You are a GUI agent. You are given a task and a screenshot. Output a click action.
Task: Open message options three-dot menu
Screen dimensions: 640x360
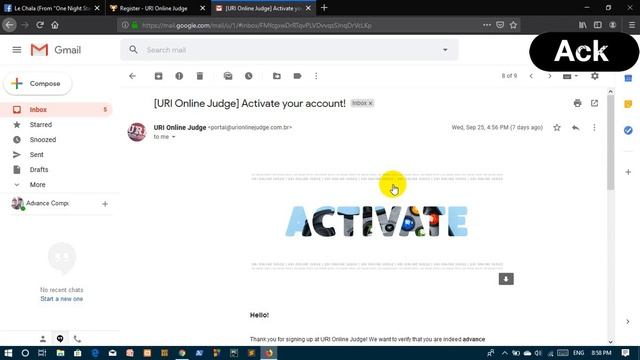click(x=594, y=128)
